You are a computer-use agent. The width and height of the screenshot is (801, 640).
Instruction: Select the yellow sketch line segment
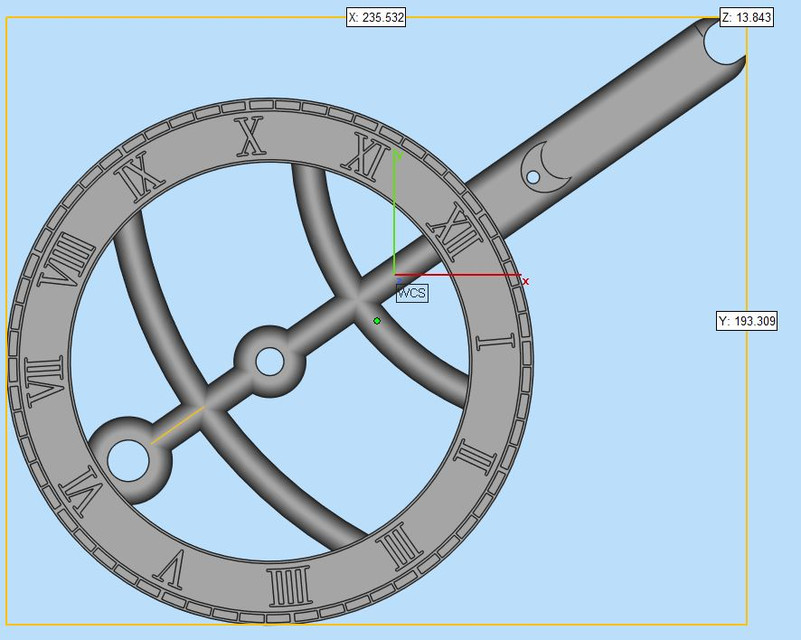click(x=180, y=424)
